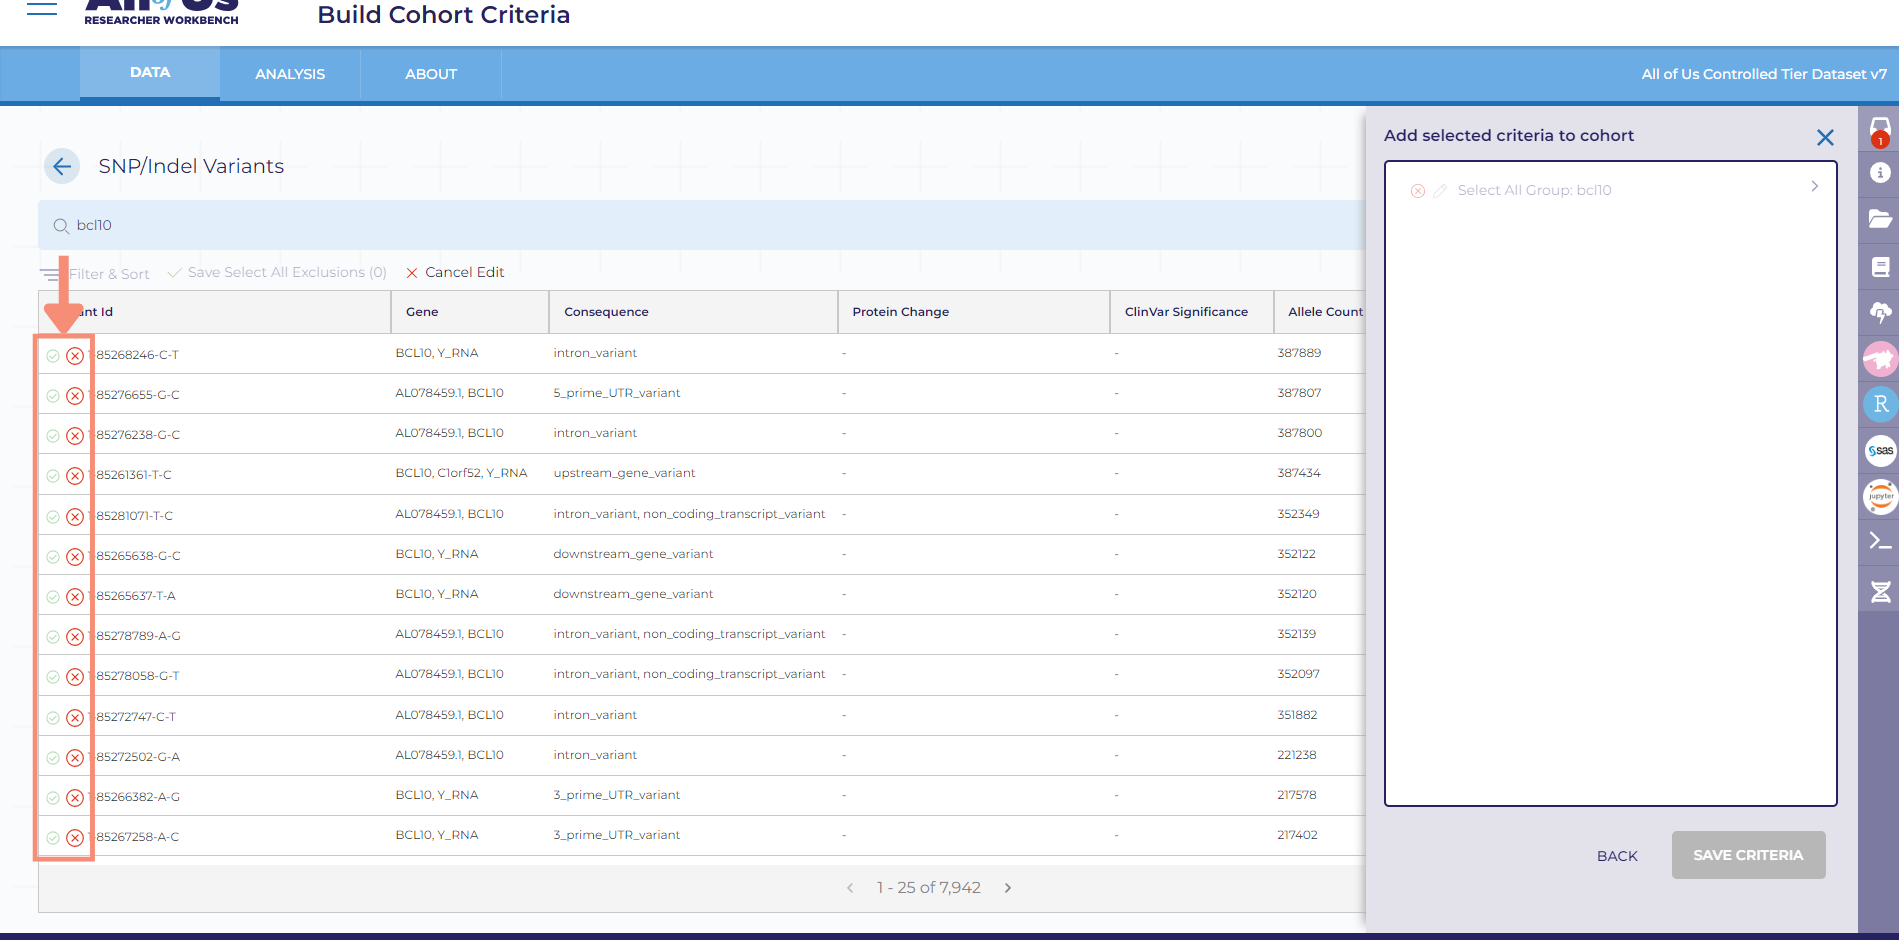Viewport: 1899px width, 940px height.
Task: Click the search magnifier icon
Action: click(x=61, y=226)
